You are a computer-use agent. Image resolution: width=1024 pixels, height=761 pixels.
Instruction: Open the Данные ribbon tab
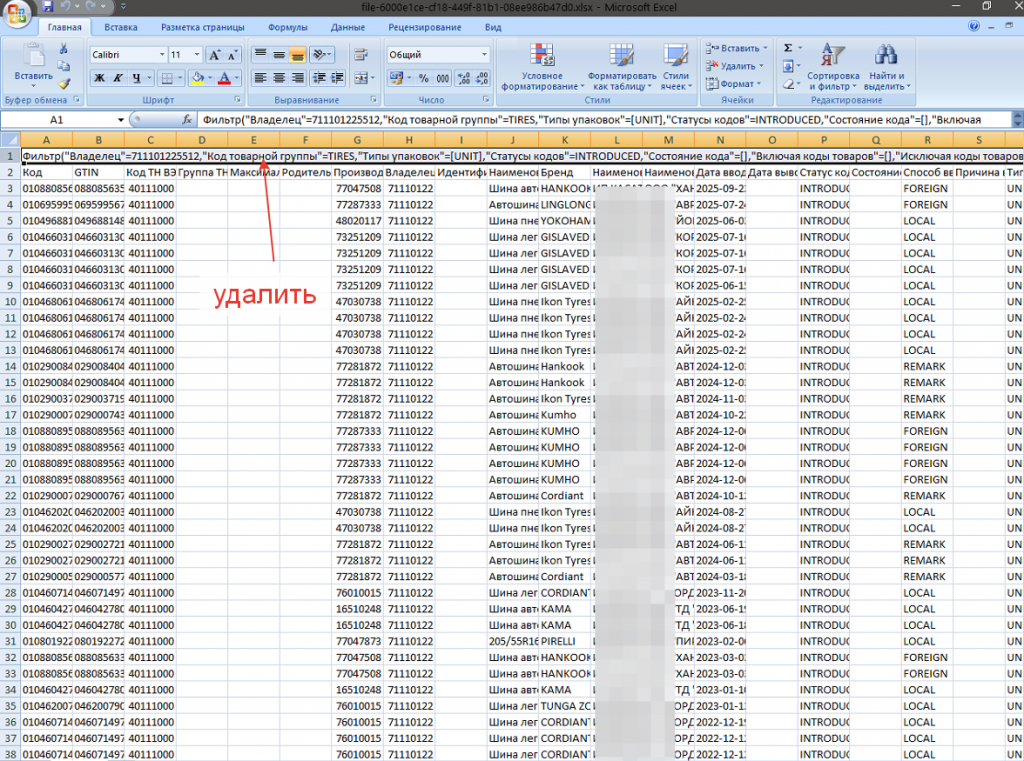[347, 28]
